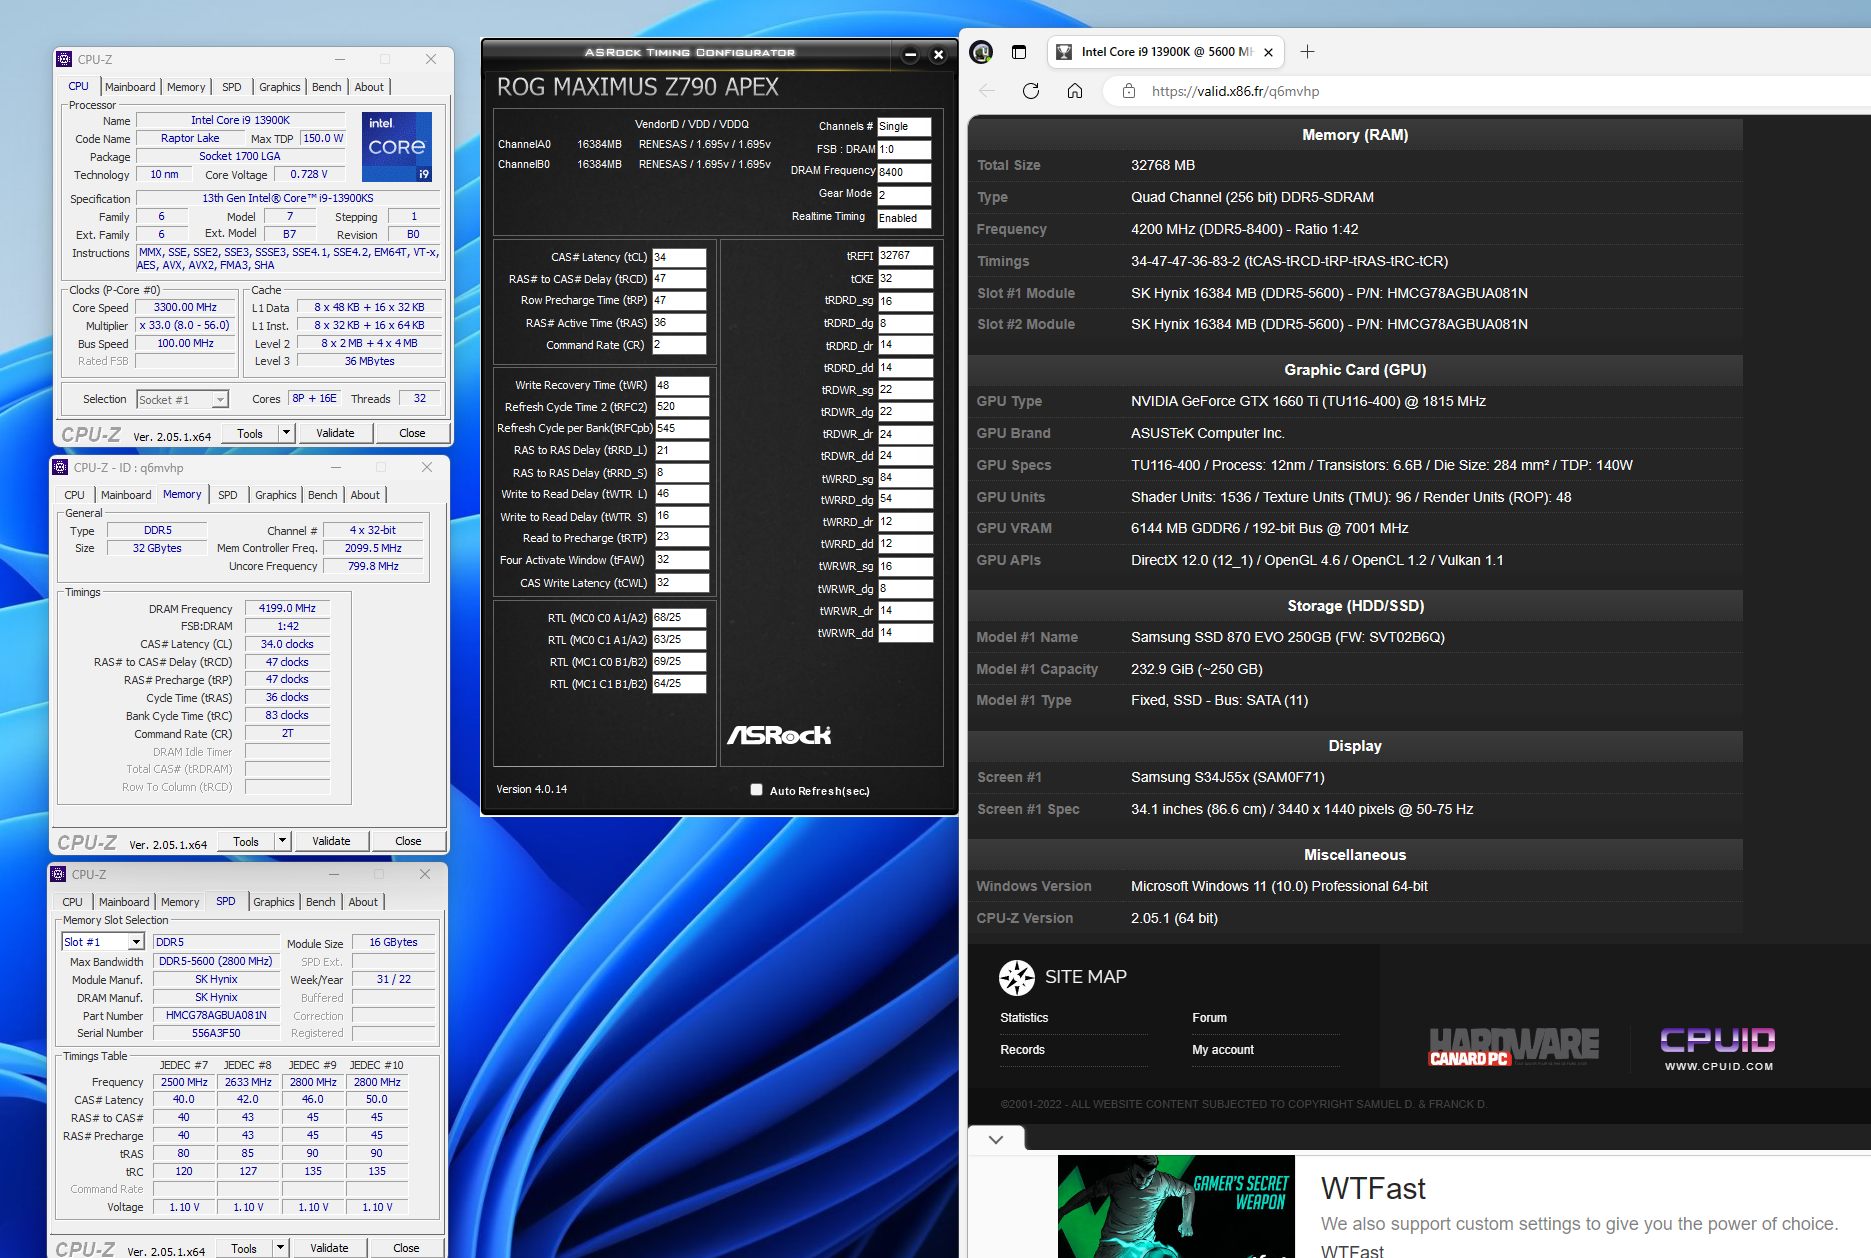Minimize the ASRock Timing Configurator window
This screenshot has width=1871, height=1258.
(910, 55)
